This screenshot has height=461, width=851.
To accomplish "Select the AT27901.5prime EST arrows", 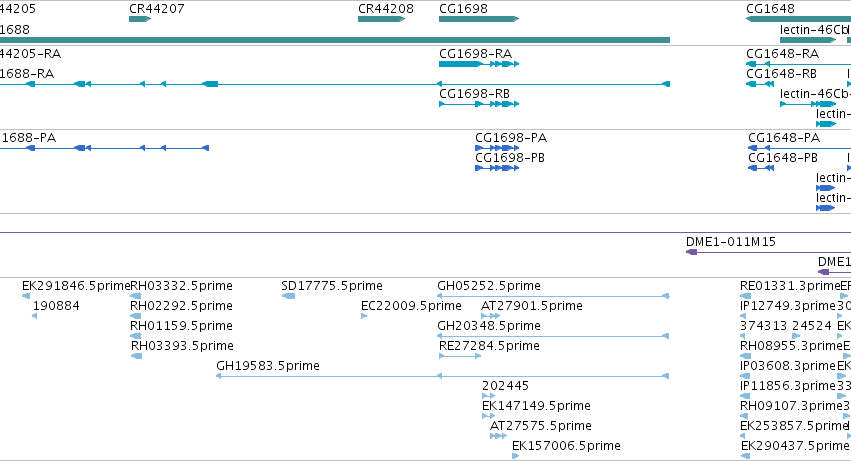I will click(x=491, y=316).
